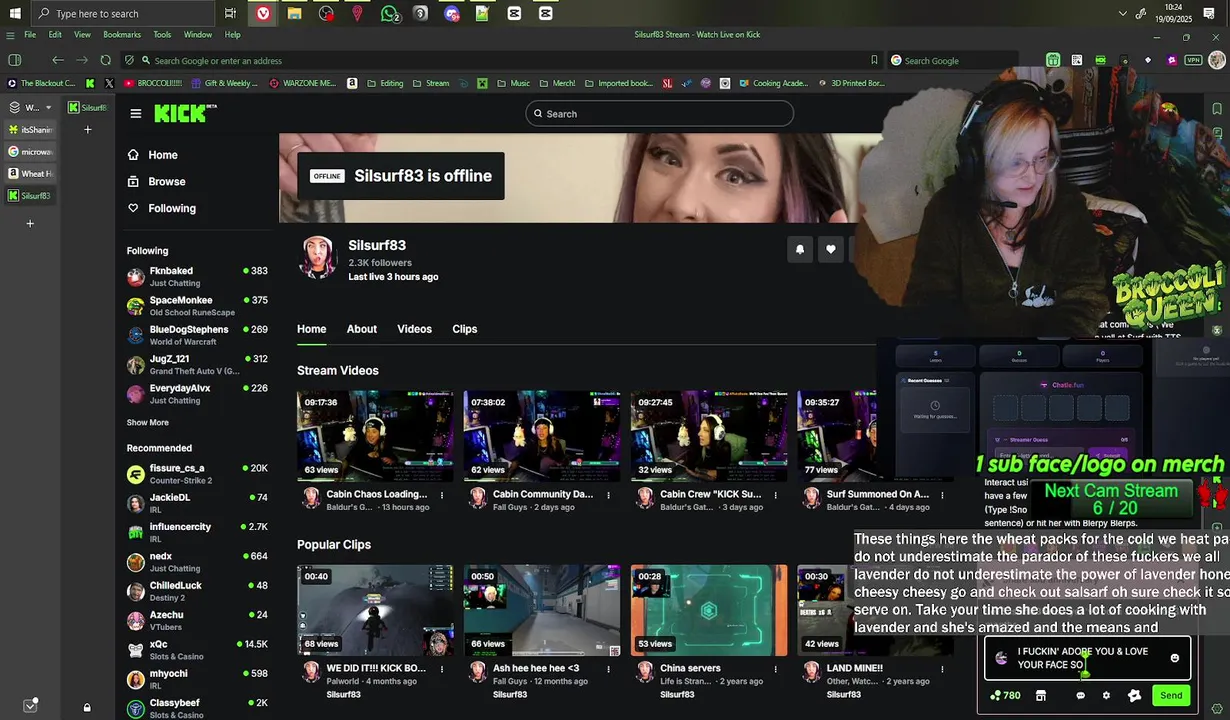Open the Amazon bookmark icon
The width and height of the screenshot is (1230, 720).
(x=352, y=83)
